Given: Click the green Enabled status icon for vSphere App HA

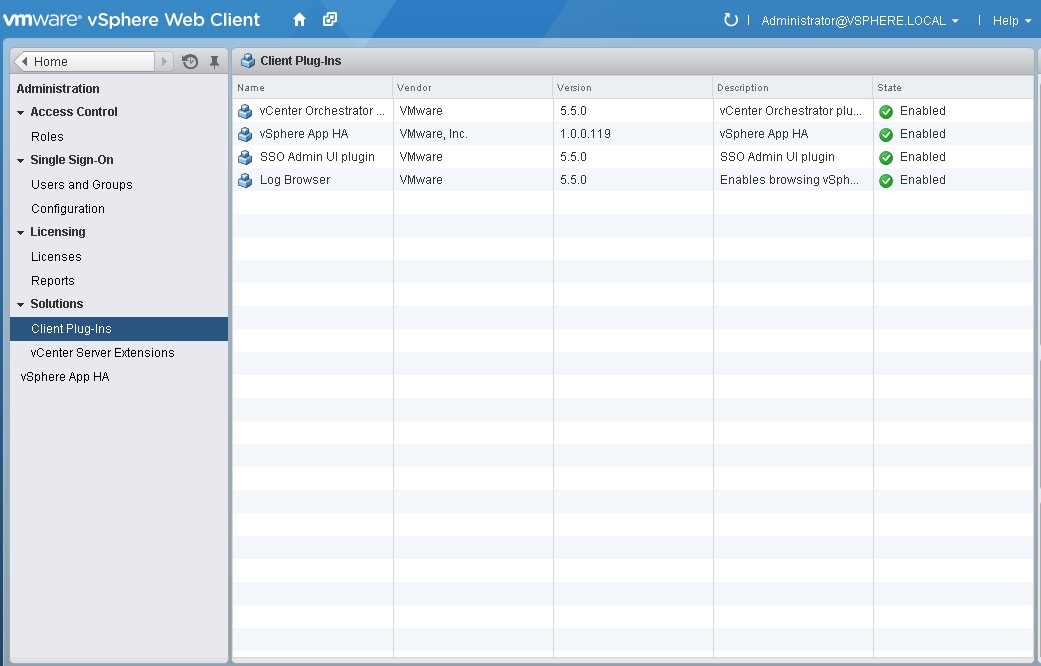Looking at the screenshot, I should (886, 134).
